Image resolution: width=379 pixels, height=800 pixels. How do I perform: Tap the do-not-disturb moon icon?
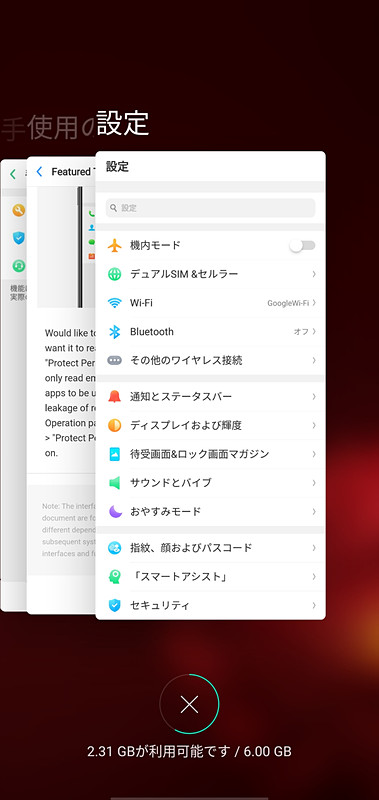coord(115,511)
